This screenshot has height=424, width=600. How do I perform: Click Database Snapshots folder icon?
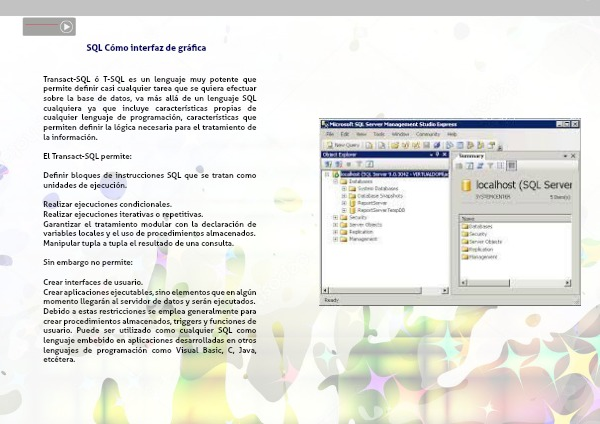click(351, 195)
